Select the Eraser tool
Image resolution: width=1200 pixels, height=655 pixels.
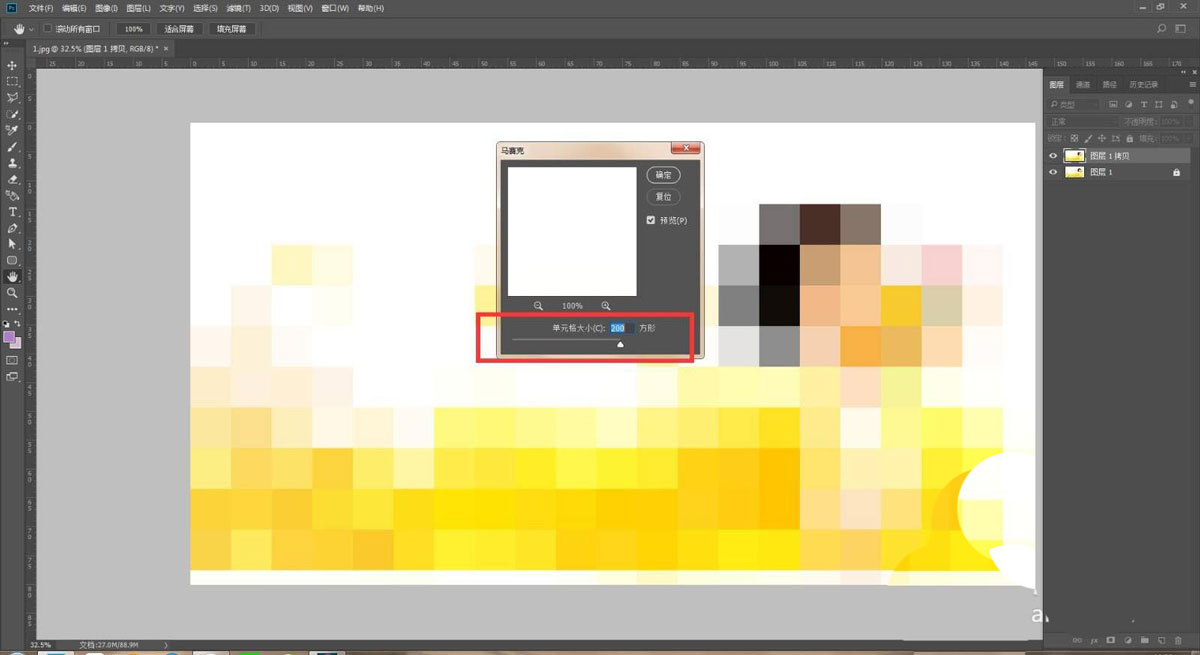(12, 179)
